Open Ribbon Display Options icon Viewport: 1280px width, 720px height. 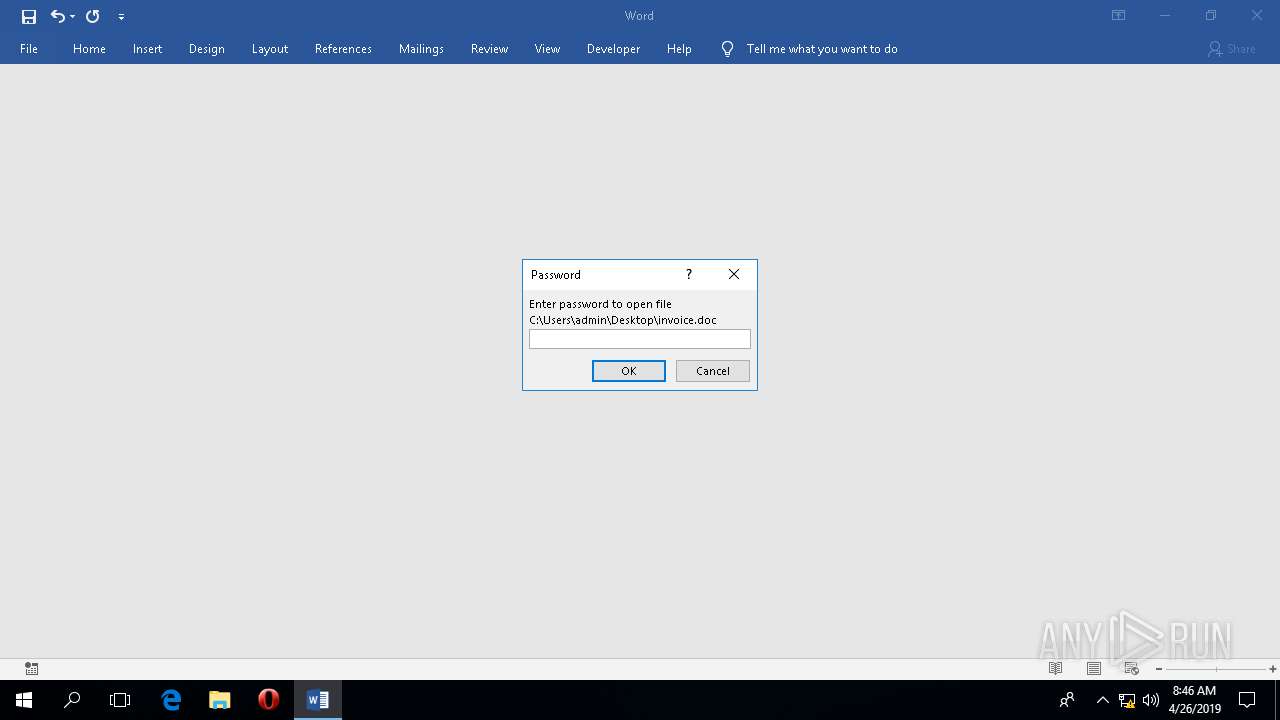coord(1119,16)
